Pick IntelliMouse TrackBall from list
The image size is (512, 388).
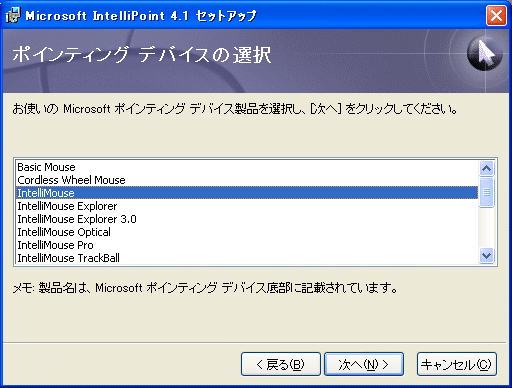[247, 258]
